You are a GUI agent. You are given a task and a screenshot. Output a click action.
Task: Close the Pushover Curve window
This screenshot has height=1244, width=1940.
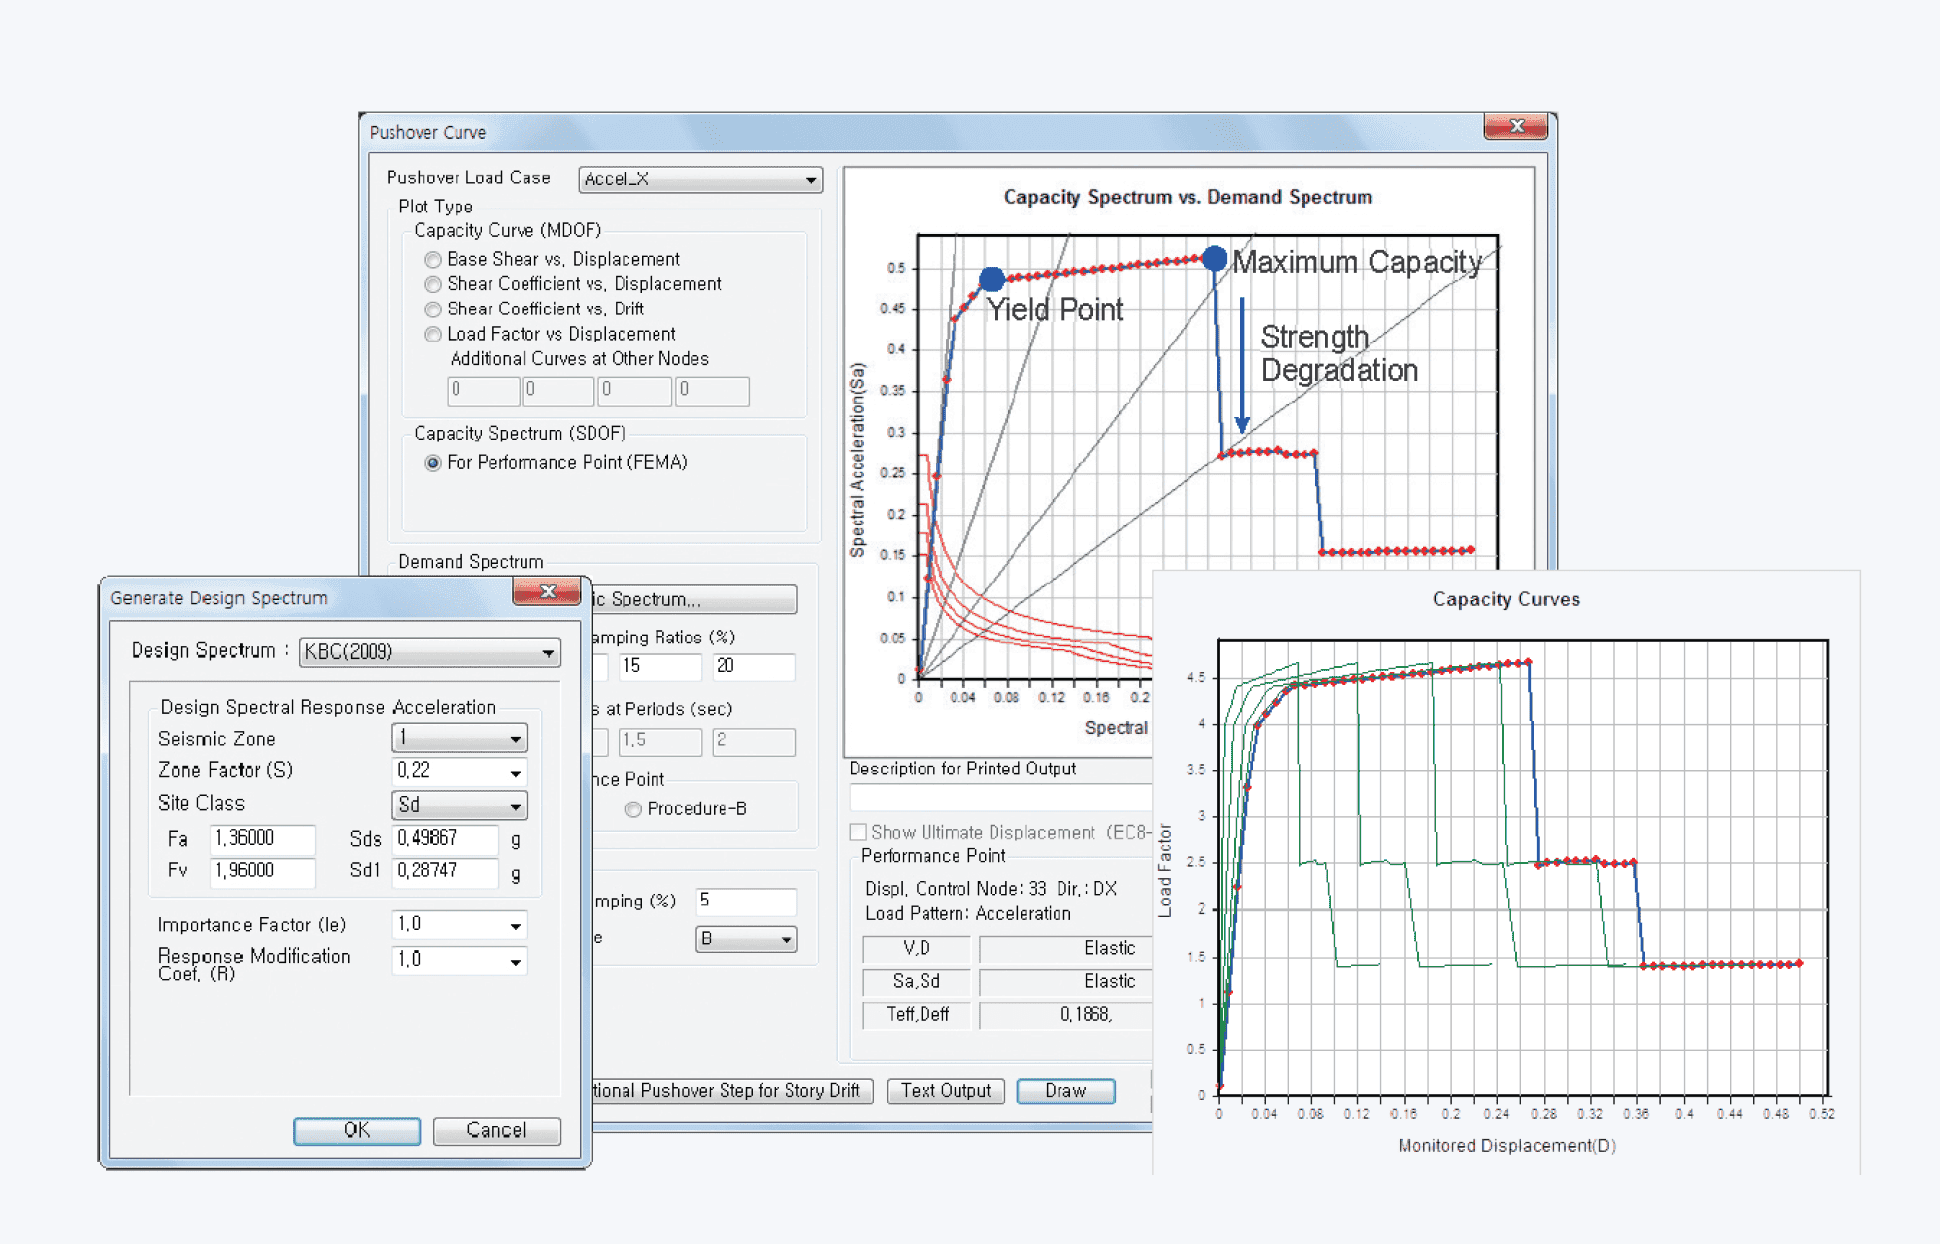point(1516,126)
